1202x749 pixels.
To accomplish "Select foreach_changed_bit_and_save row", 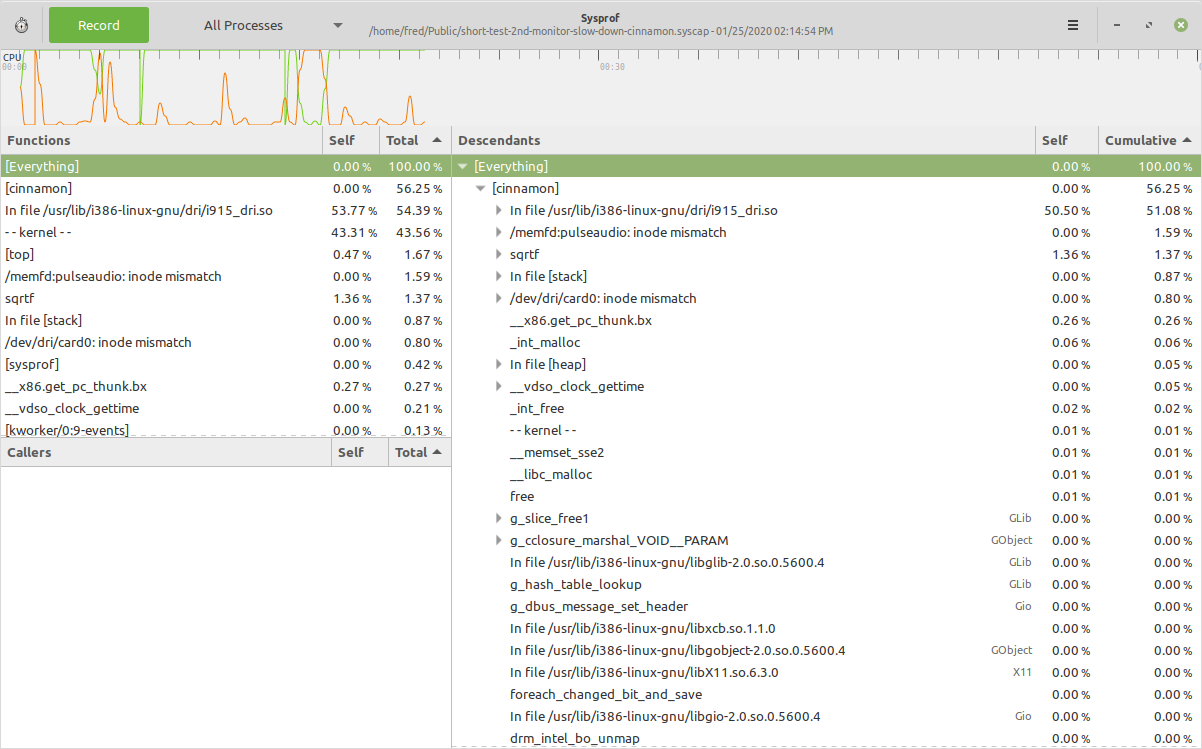I will tap(826, 694).
